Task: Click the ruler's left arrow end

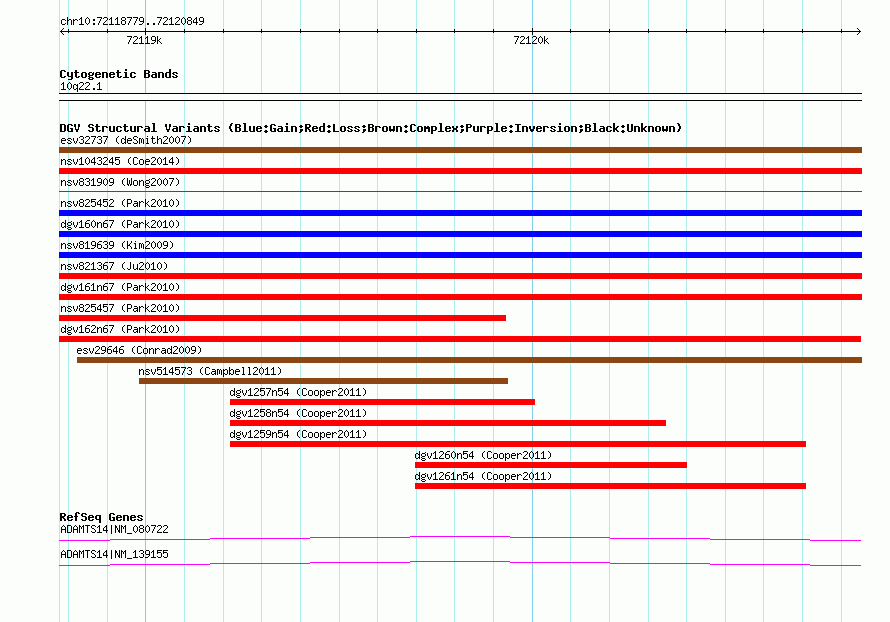Action: 64,31
